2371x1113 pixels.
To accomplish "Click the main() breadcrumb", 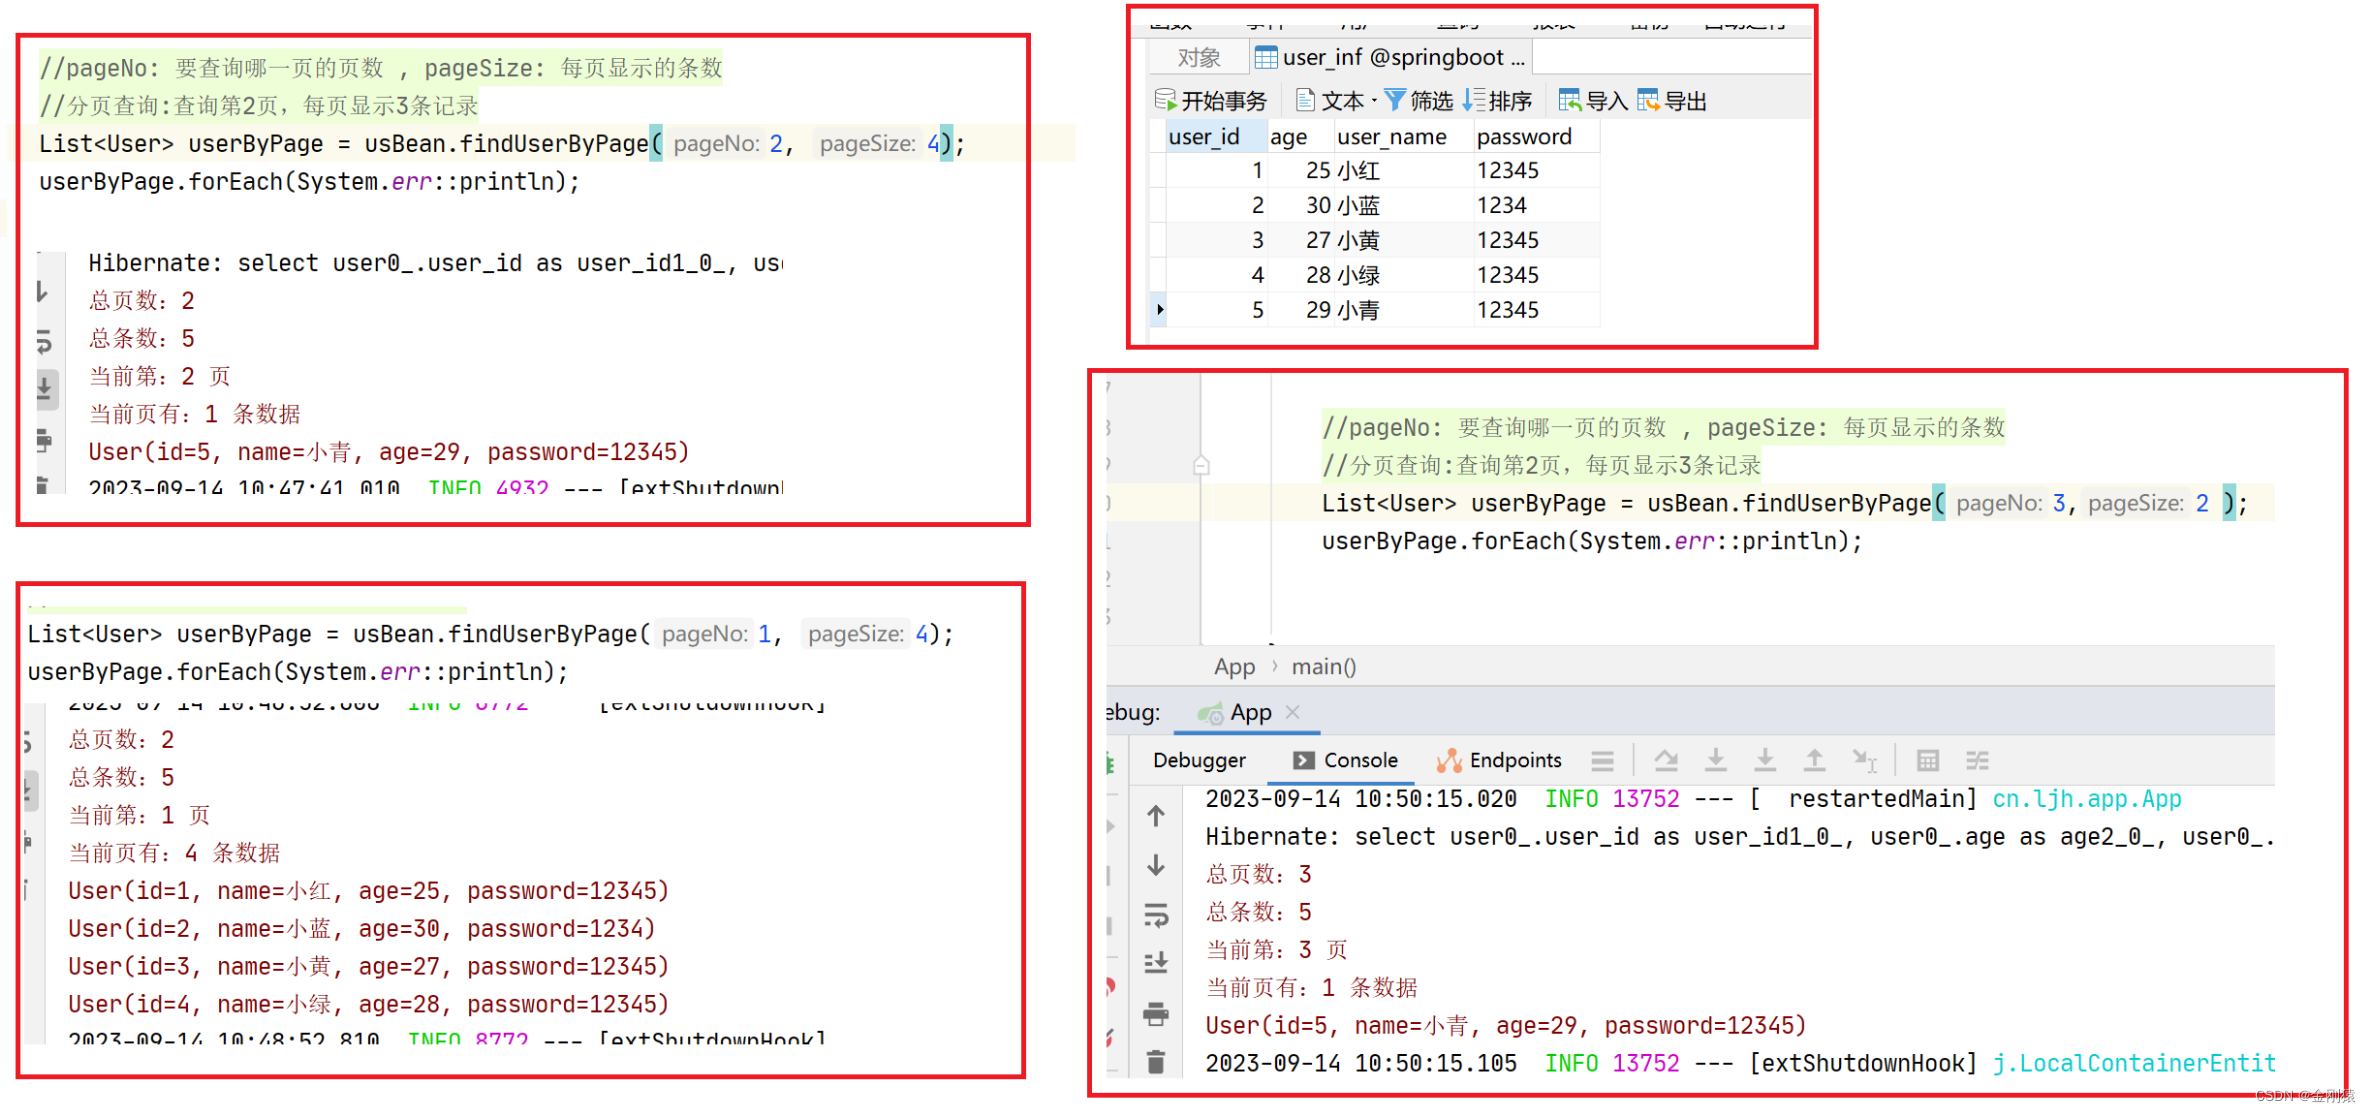I will coord(1323,667).
